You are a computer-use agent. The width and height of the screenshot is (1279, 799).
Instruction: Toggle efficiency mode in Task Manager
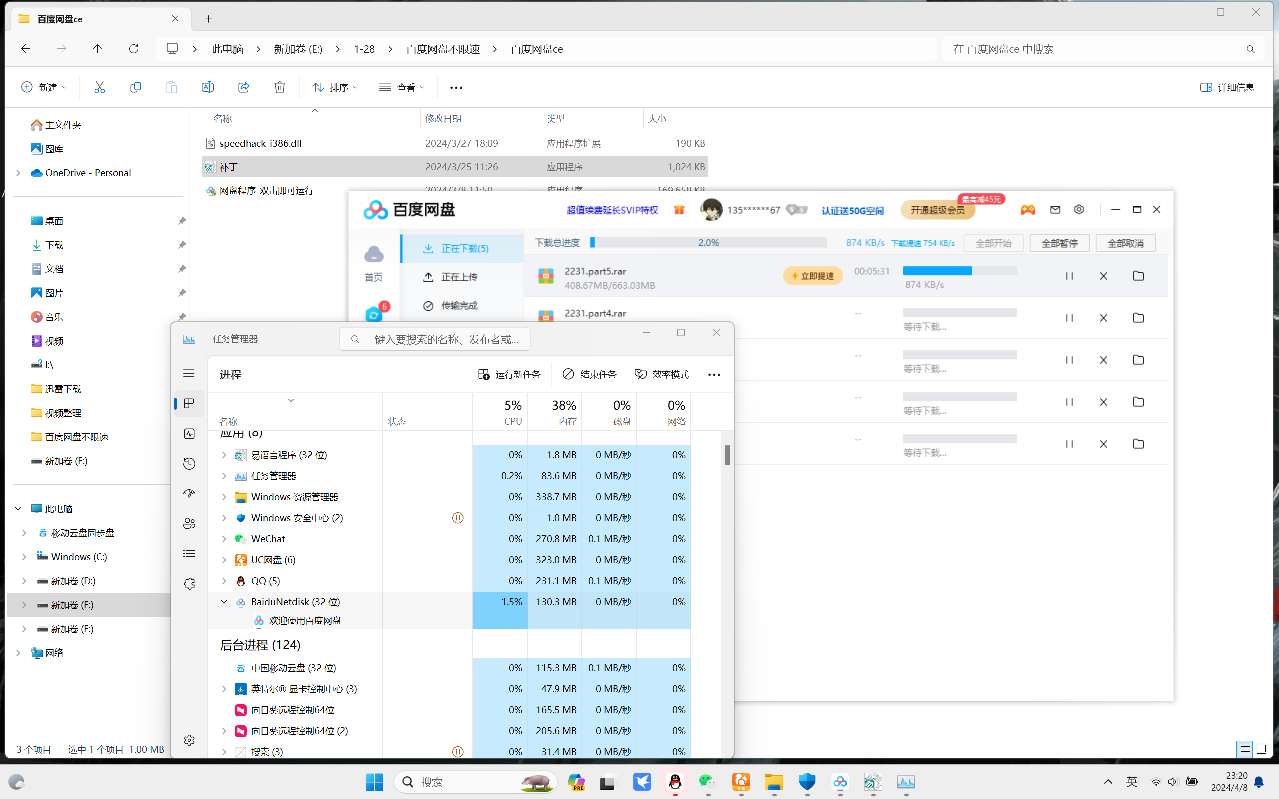point(662,374)
